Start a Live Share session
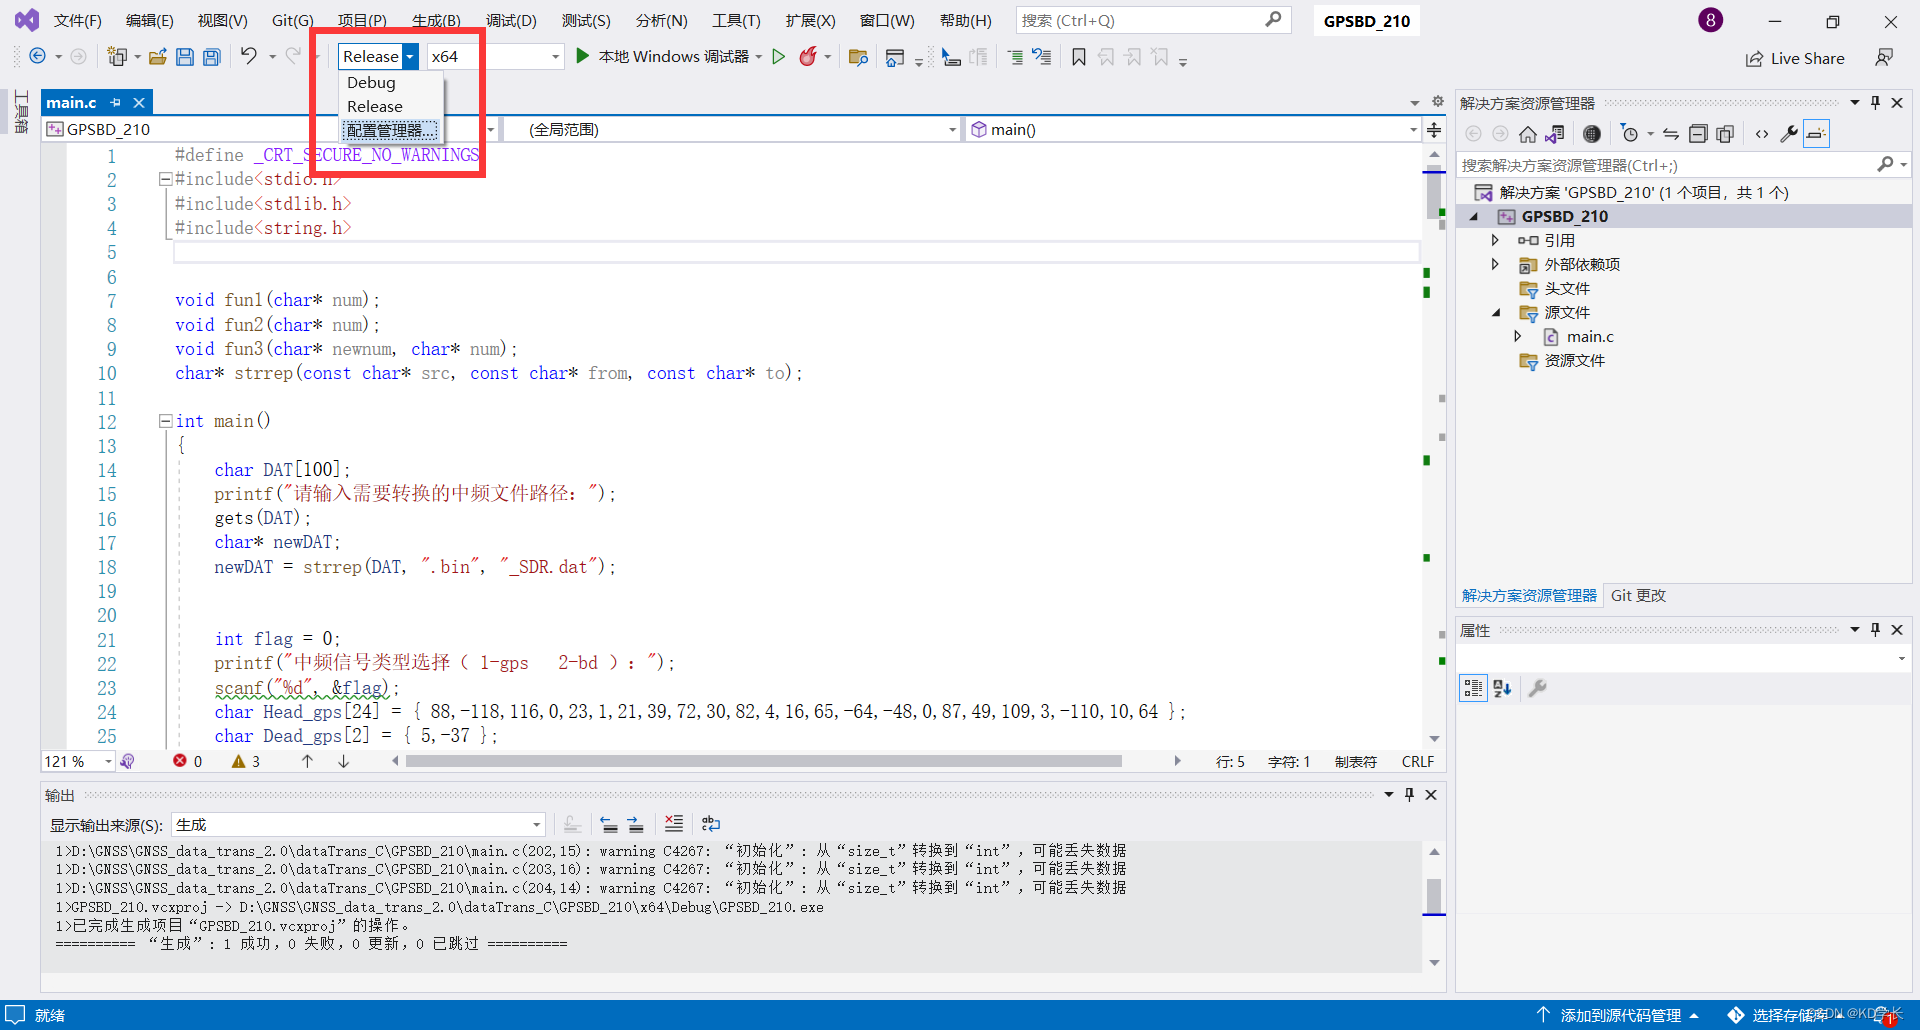1920x1030 pixels. pyautogui.click(x=1795, y=57)
